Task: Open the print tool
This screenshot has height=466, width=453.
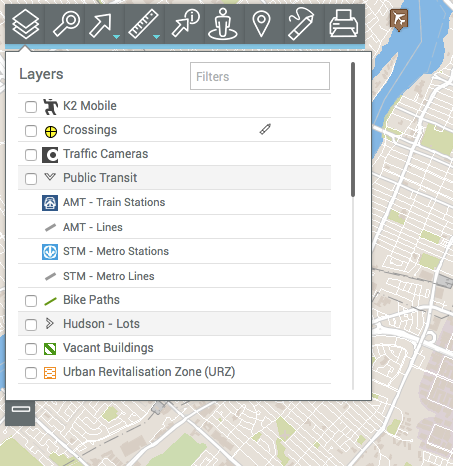Action: [x=344, y=24]
